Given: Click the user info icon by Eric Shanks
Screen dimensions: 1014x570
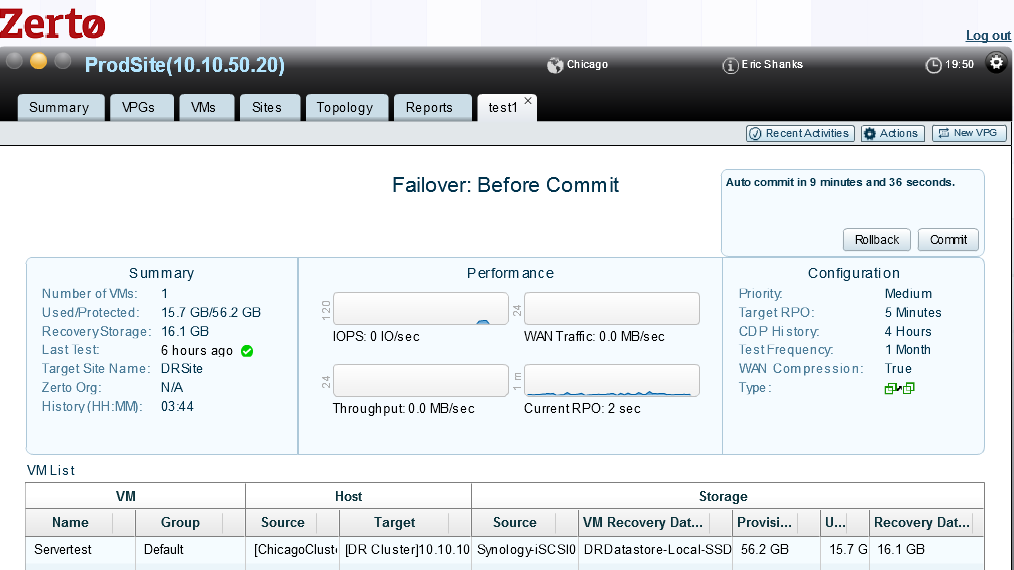Looking at the screenshot, I should pyautogui.click(x=730, y=65).
